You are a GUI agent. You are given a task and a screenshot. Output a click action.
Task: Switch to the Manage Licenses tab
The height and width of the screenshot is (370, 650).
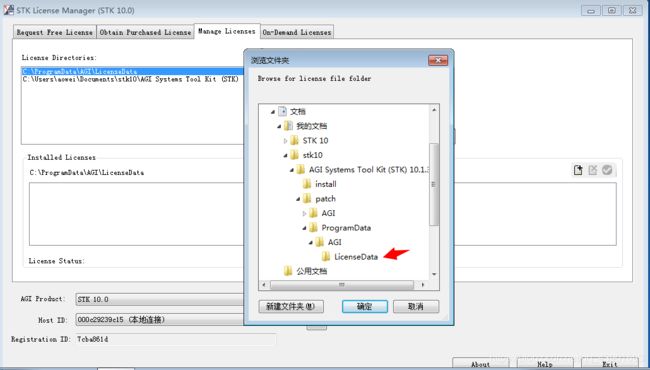click(227, 31)
